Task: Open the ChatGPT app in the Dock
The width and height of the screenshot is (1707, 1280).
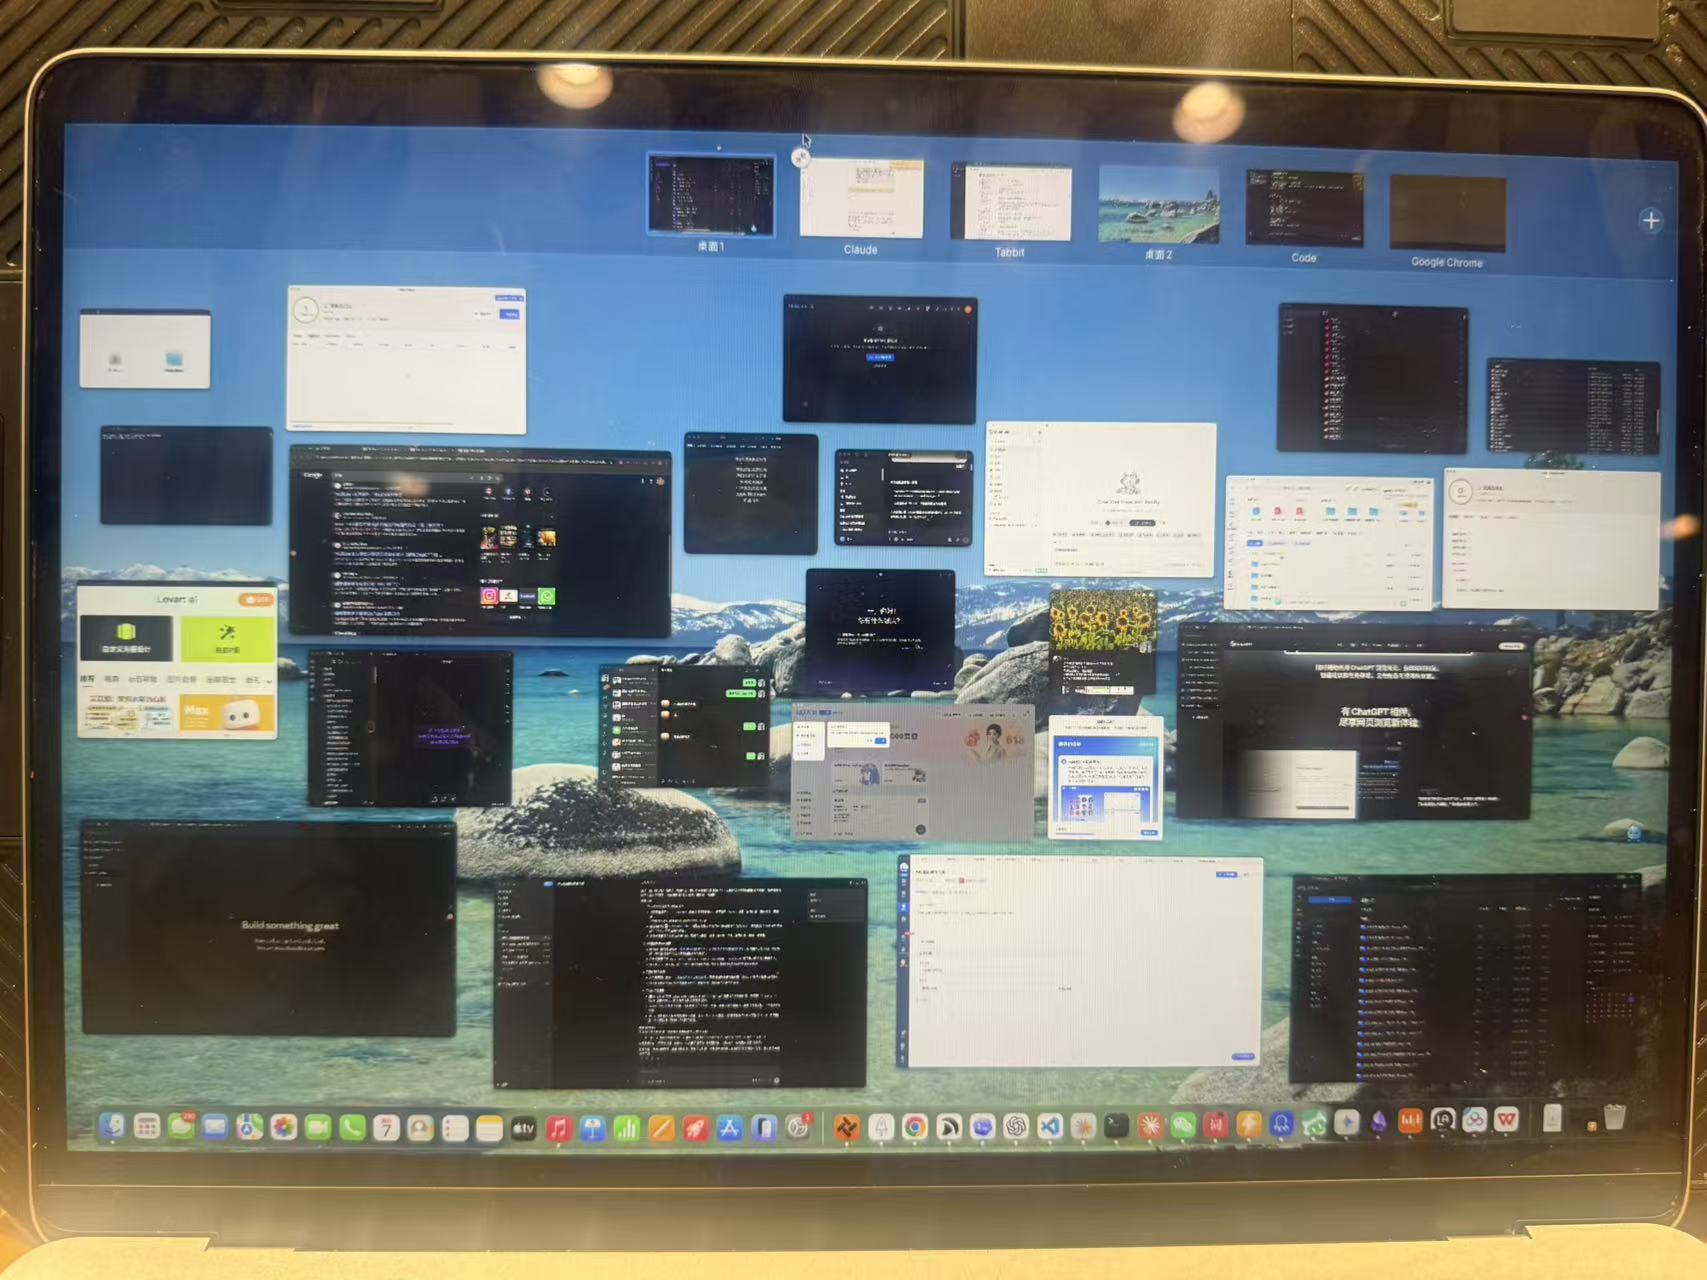Action: click(1016, 1127)
